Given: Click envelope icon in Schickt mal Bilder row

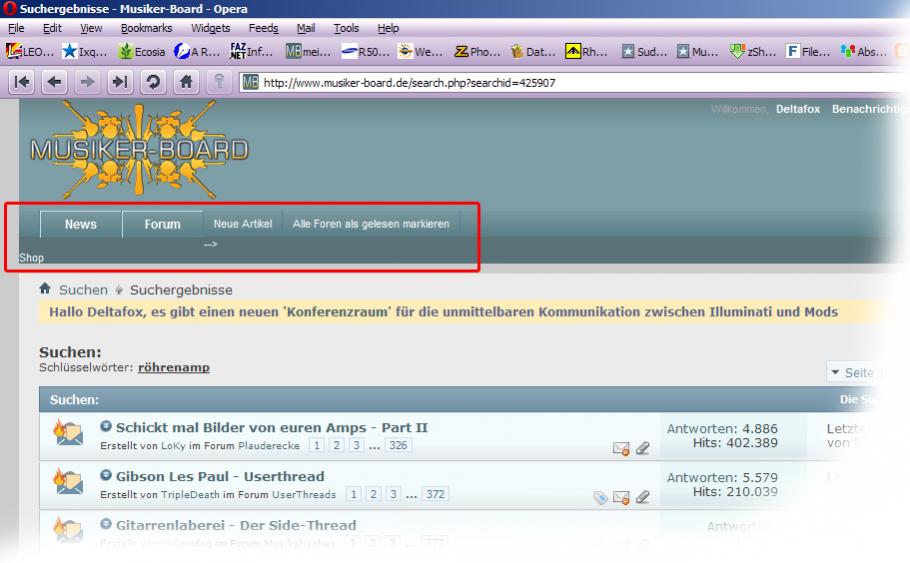Looking at the screenshot, I should tap(621, 449).
